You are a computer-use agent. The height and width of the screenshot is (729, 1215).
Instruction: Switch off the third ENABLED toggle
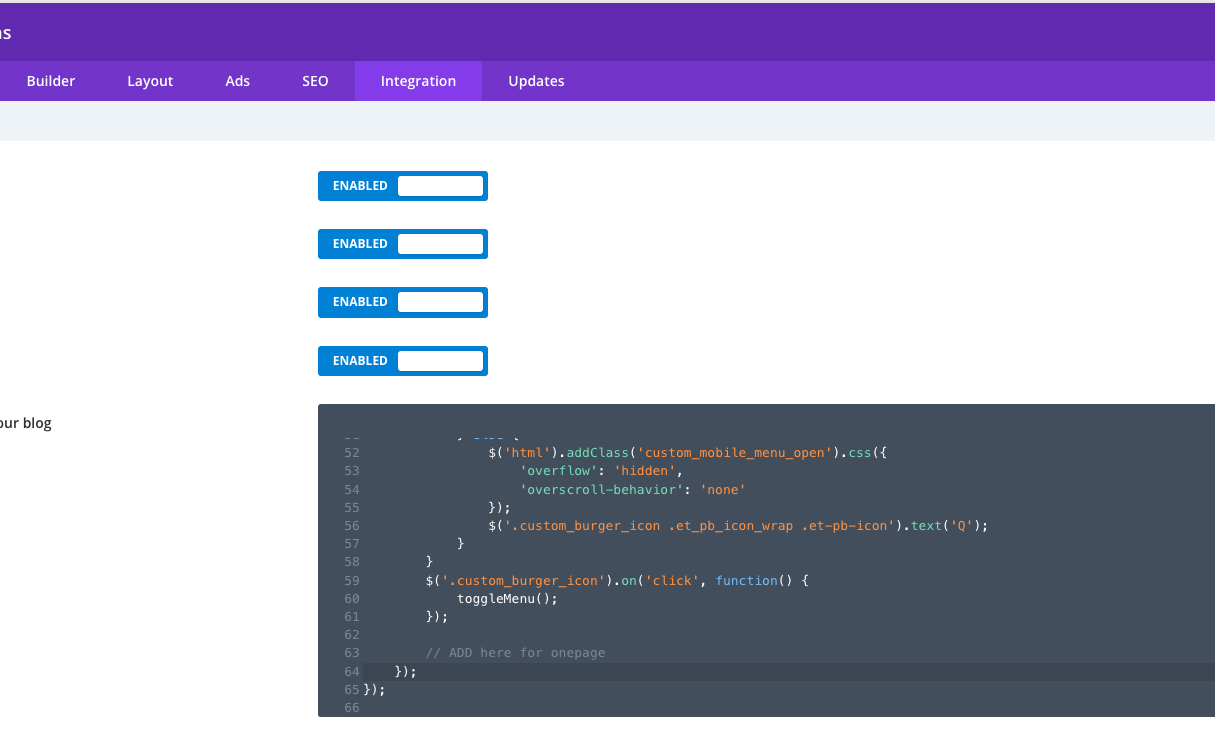click(x=402, y=302)
